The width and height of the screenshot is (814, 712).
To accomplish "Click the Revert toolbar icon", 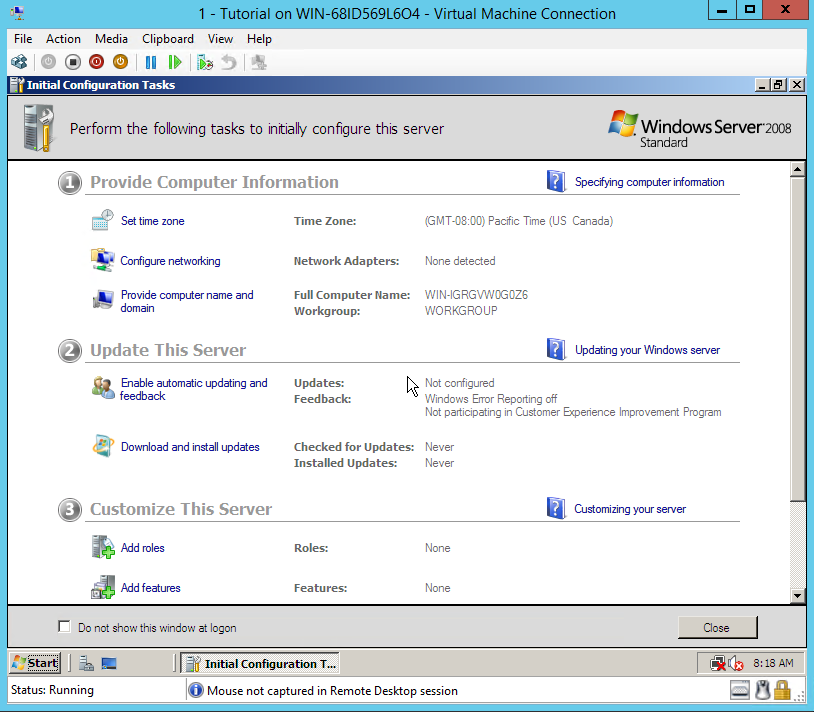I will coord(229,62).
